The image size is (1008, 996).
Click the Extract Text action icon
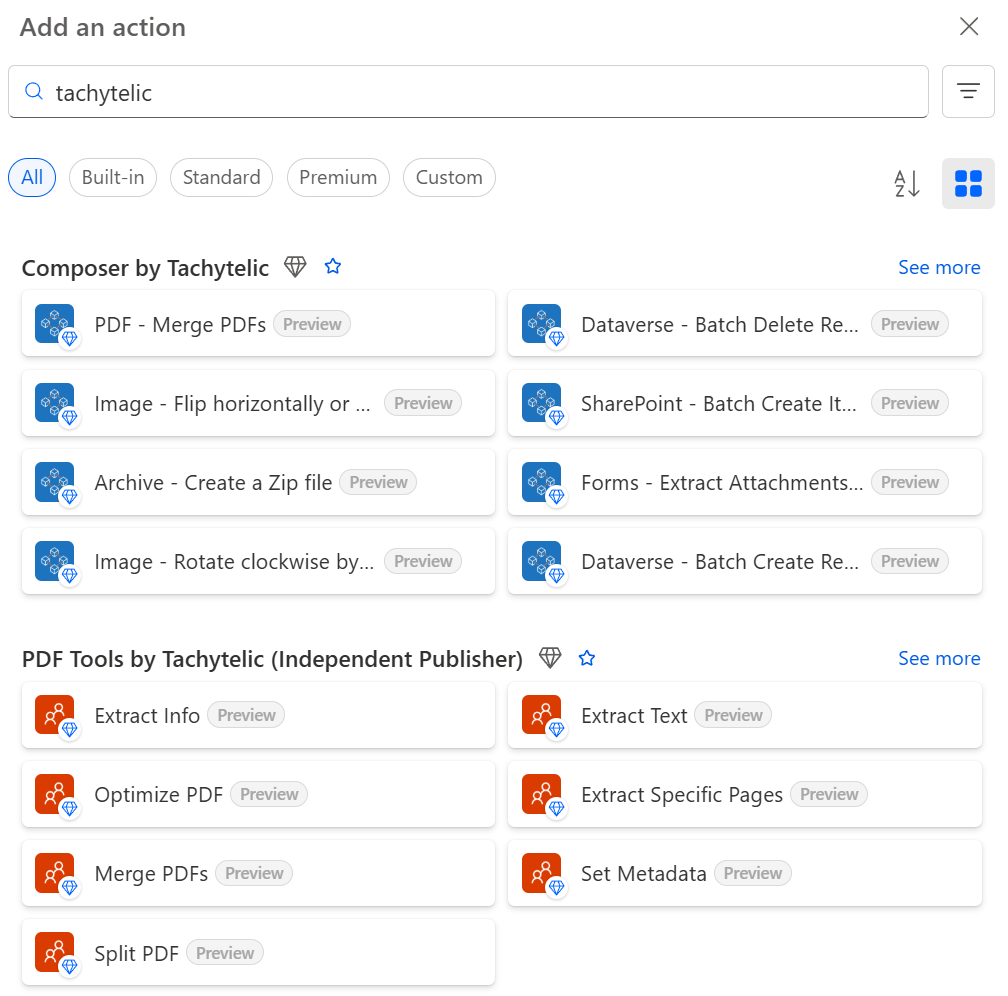coord(543,716)
